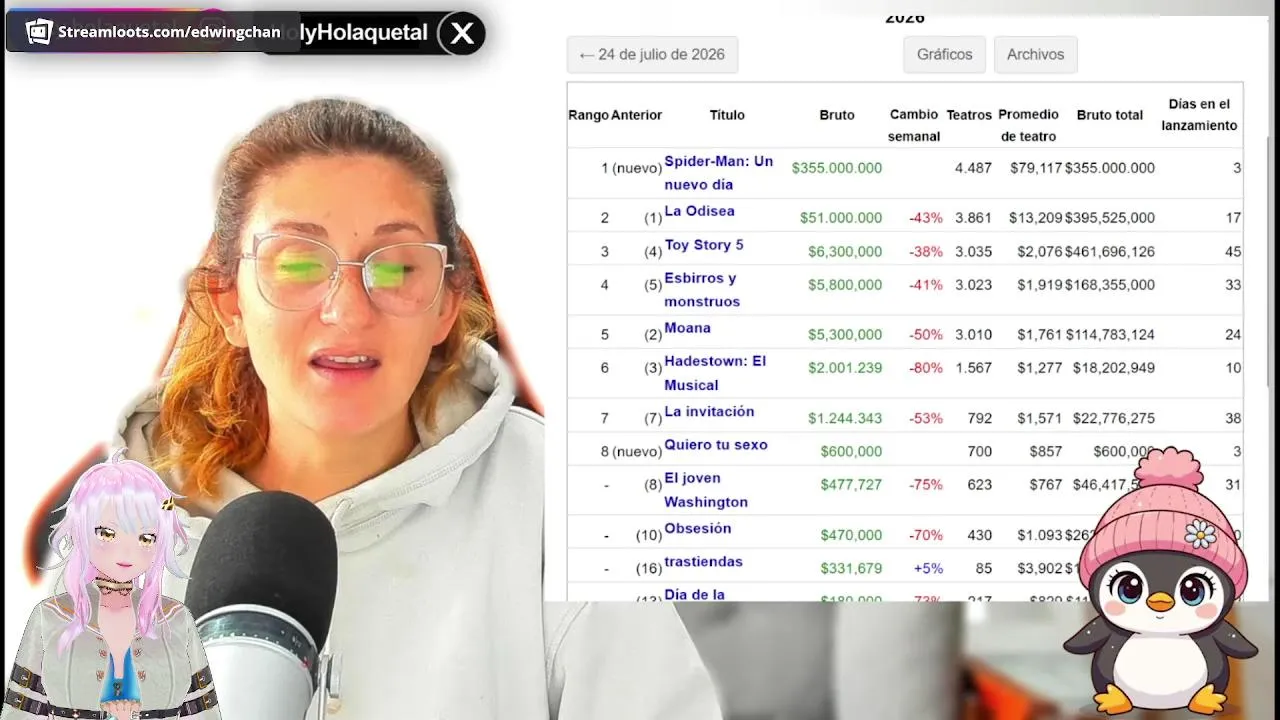
Task: Open the Toy Story 5 title link
Action: (x=704, y=245)
